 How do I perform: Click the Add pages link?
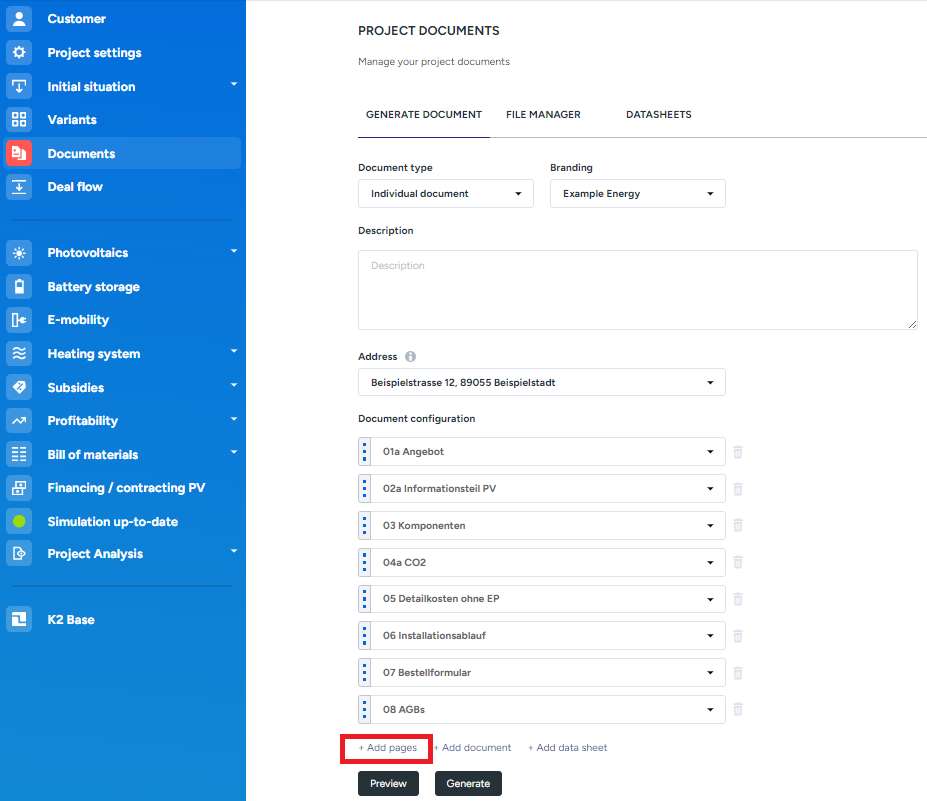click(x=388, y=748)
